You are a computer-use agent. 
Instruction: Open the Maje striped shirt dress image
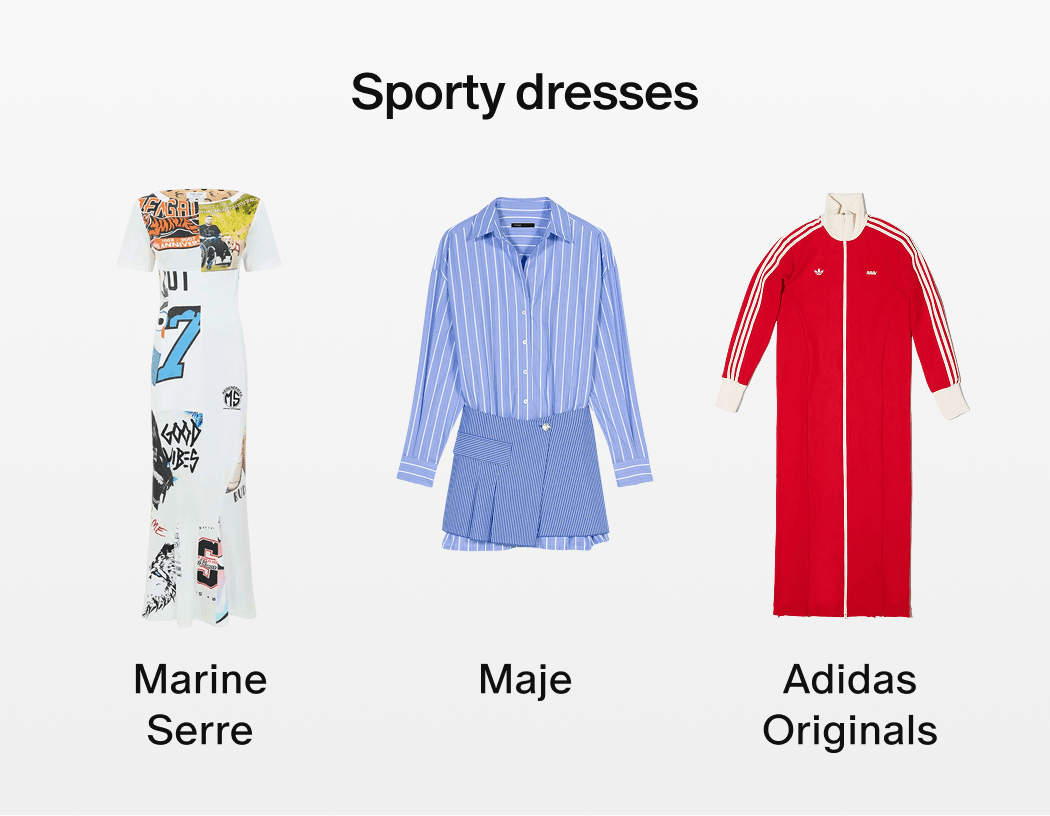click(524, 374)
